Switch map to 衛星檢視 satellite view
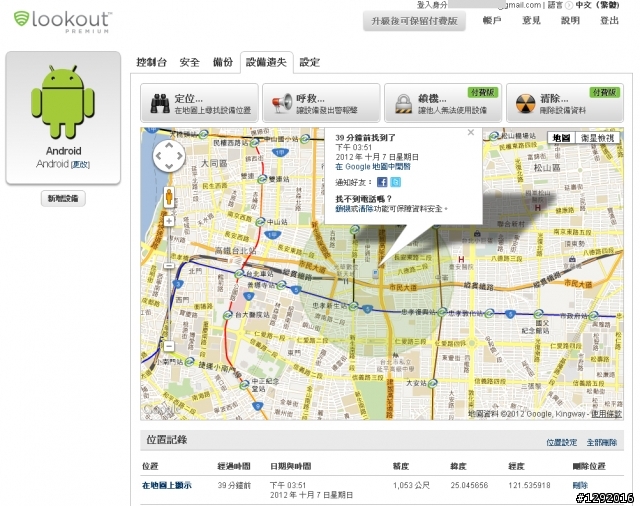Viewport: 640px width, 506px height. 597,138
